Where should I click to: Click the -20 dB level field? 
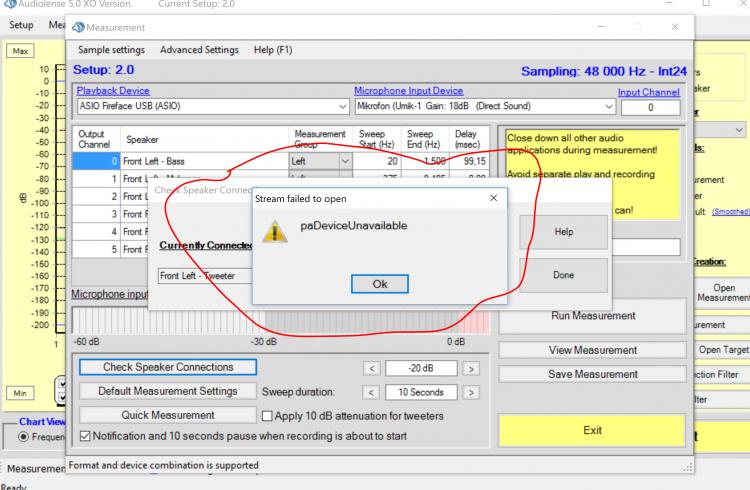point(421,368)
